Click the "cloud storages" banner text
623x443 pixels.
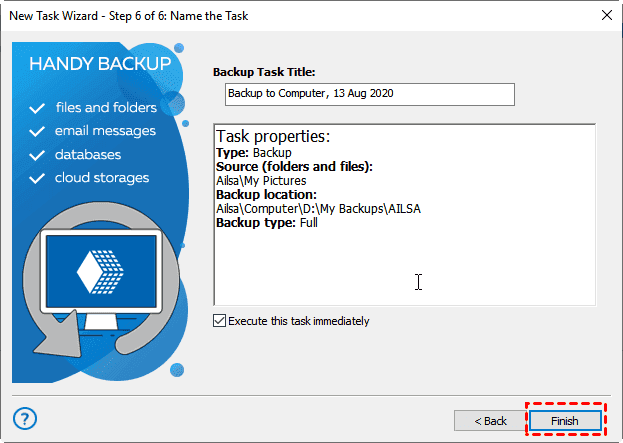coord(102,179)
